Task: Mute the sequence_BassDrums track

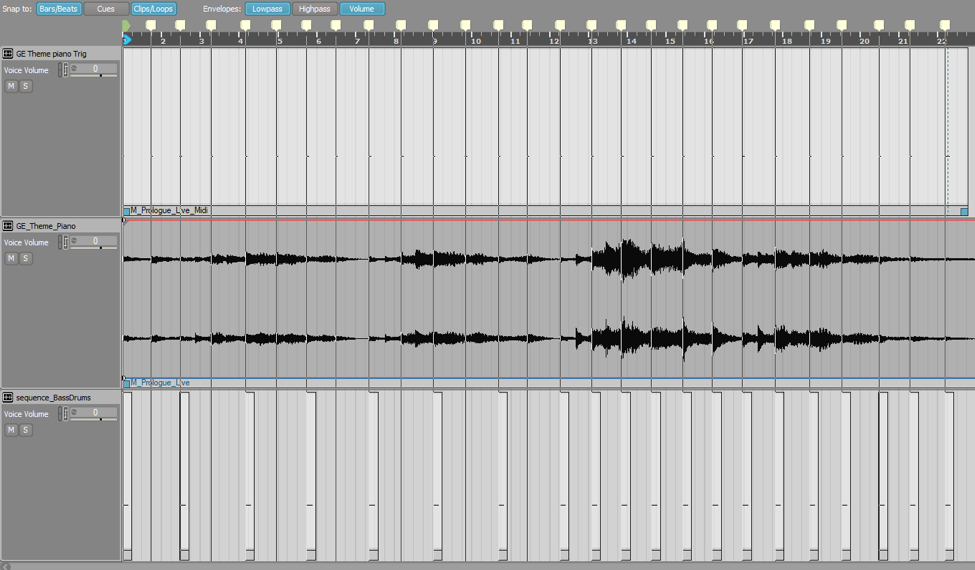Action: pyautogui.click(x=11, y=430)
